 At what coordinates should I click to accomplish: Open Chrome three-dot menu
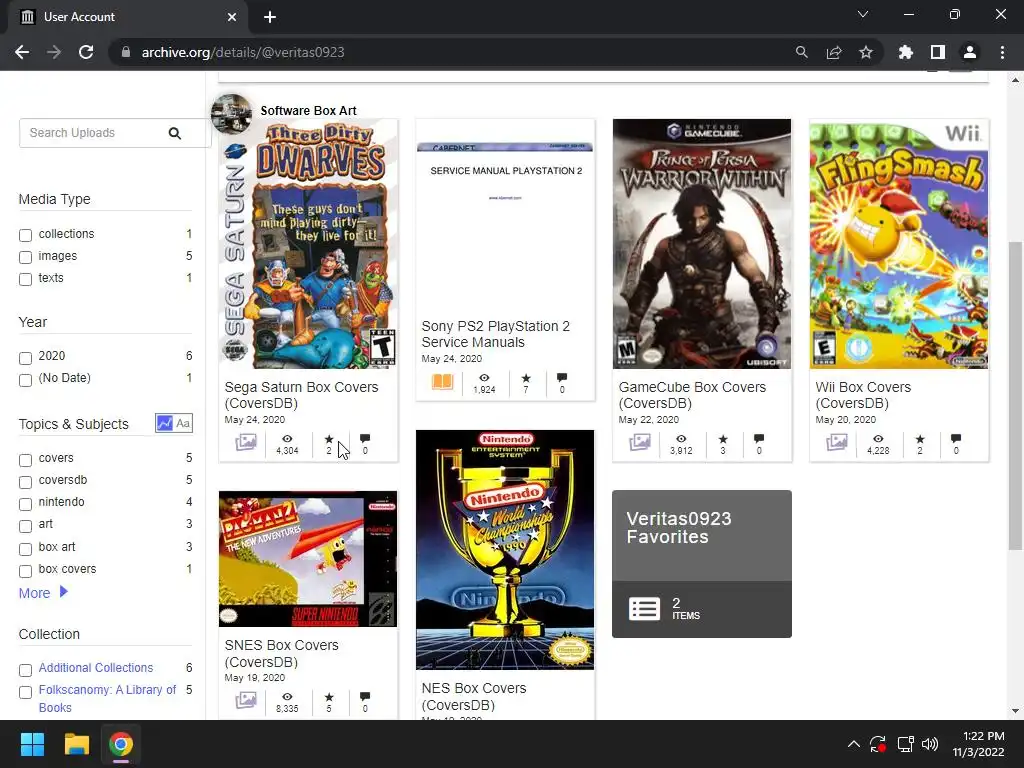pyautogui.click(x=1002, y=52)
